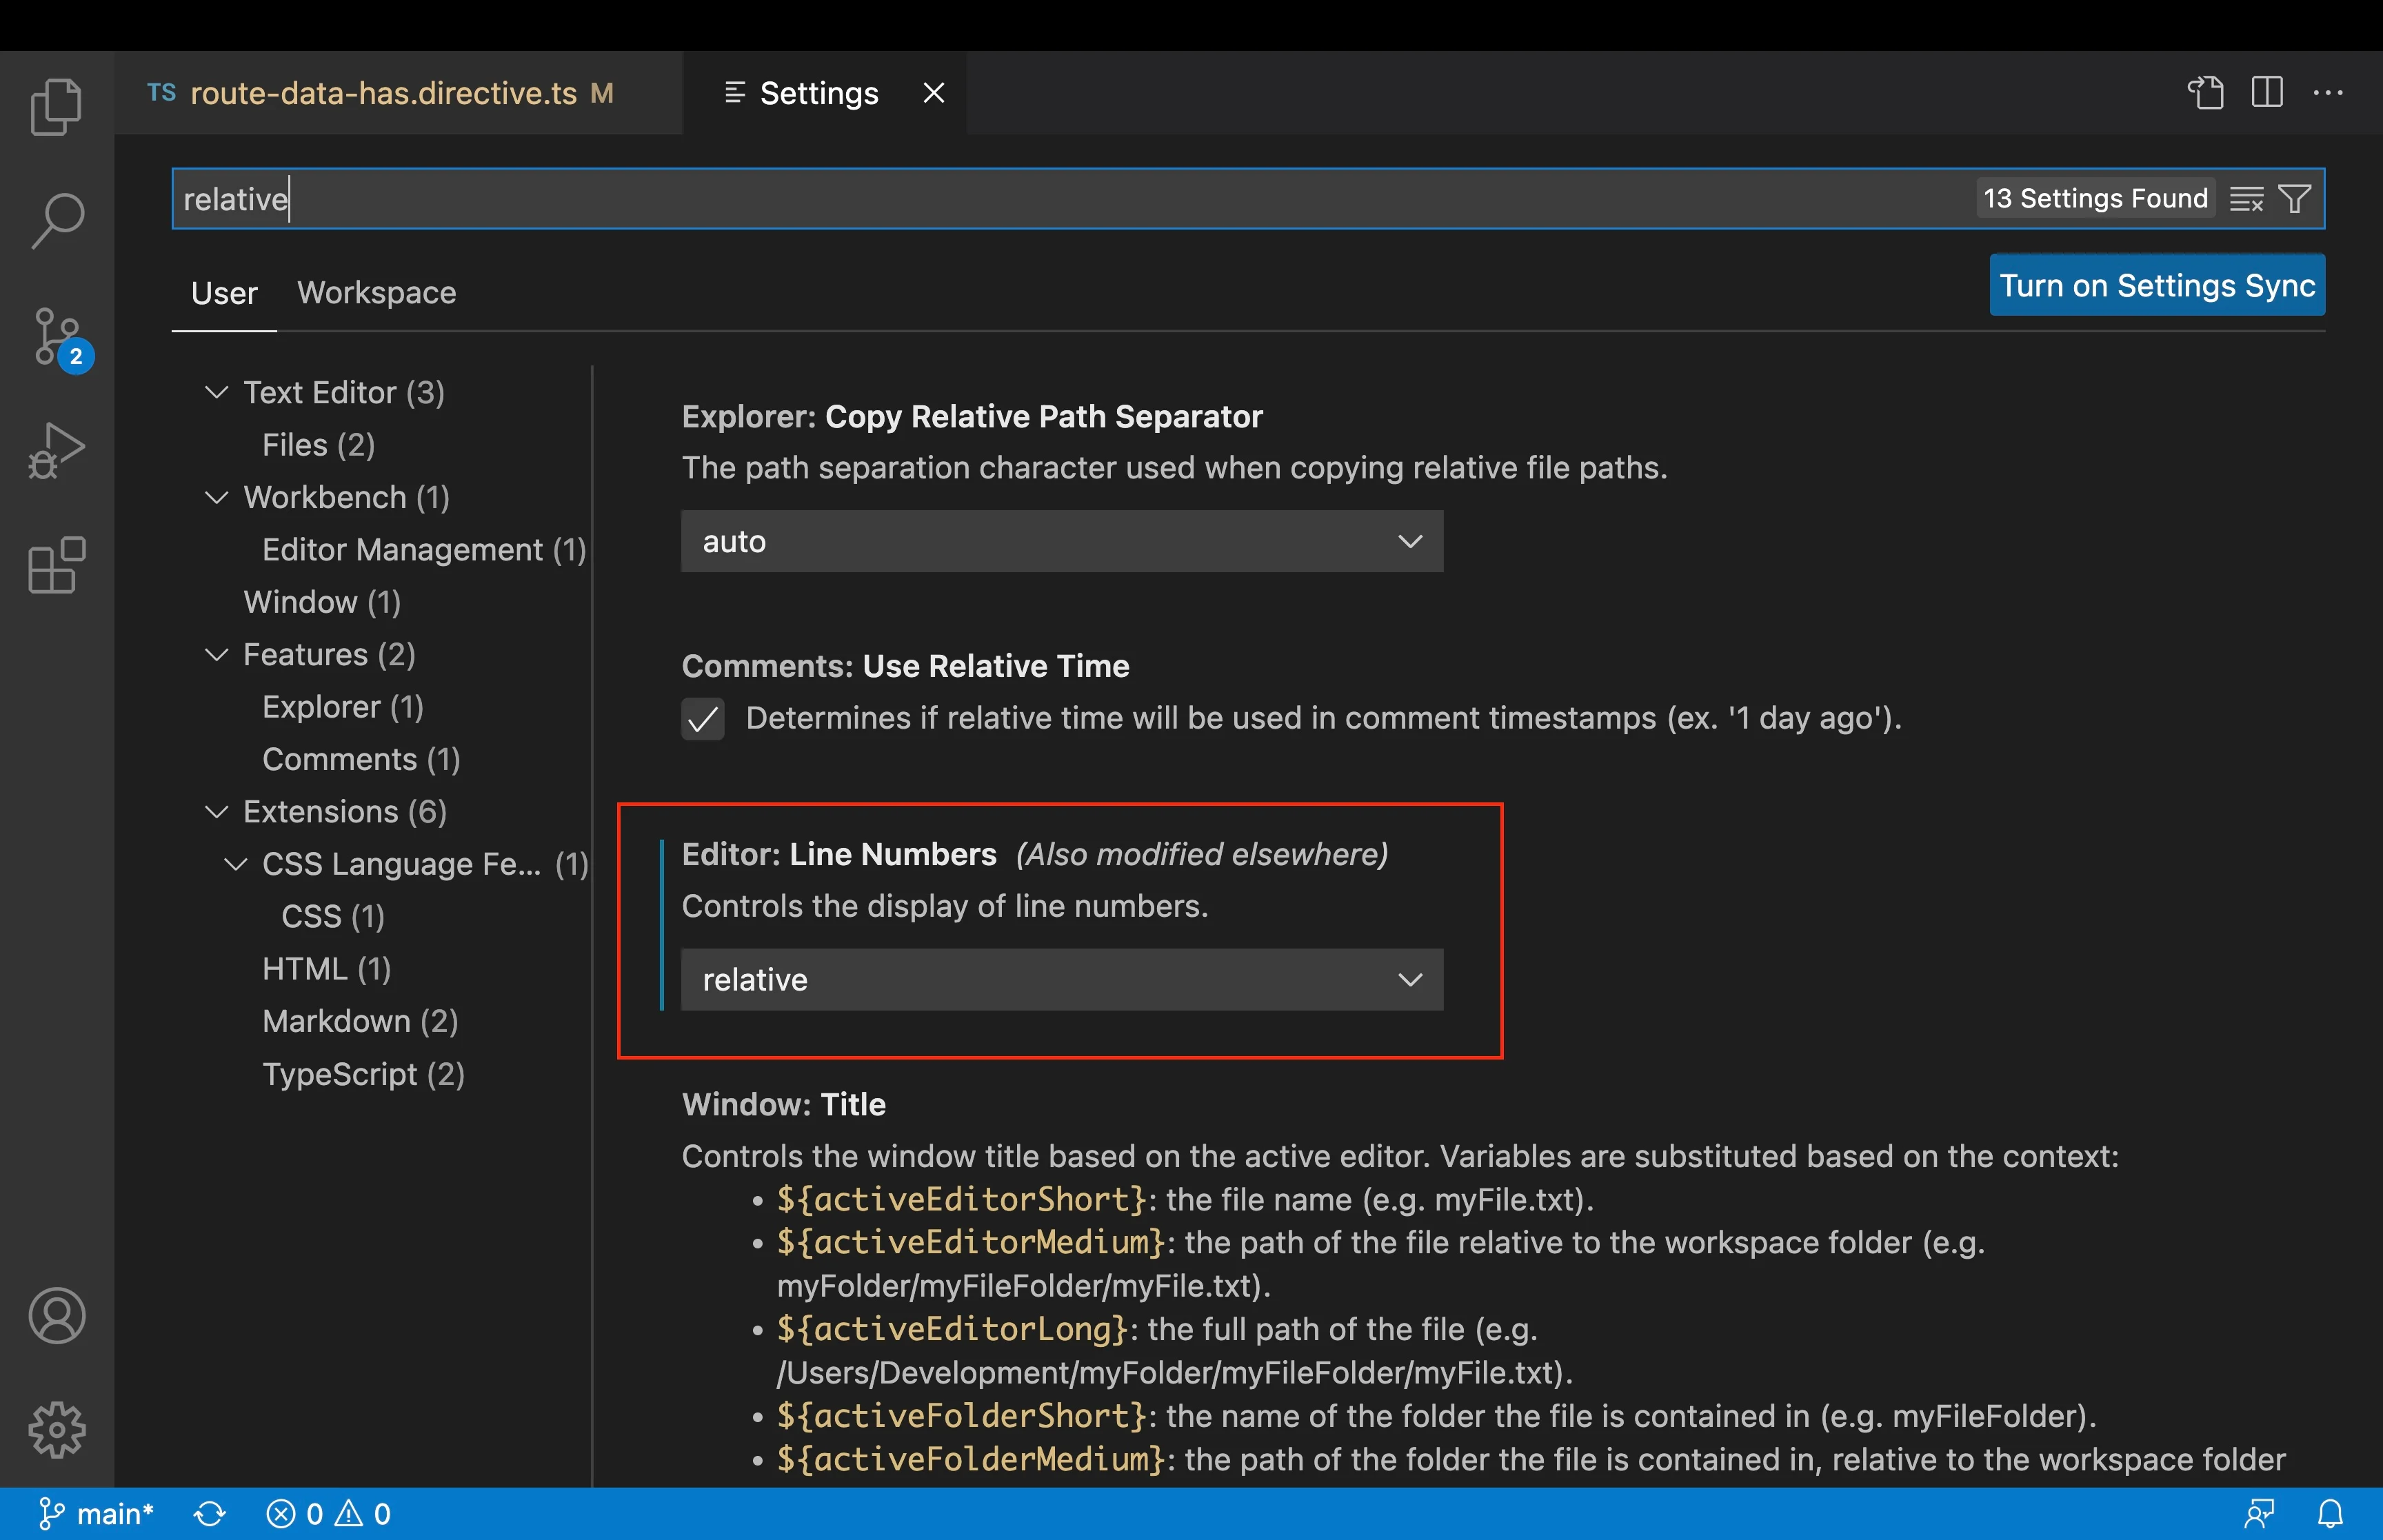
Task: Select Window (1) in settings tree
Action: point(322,602)
